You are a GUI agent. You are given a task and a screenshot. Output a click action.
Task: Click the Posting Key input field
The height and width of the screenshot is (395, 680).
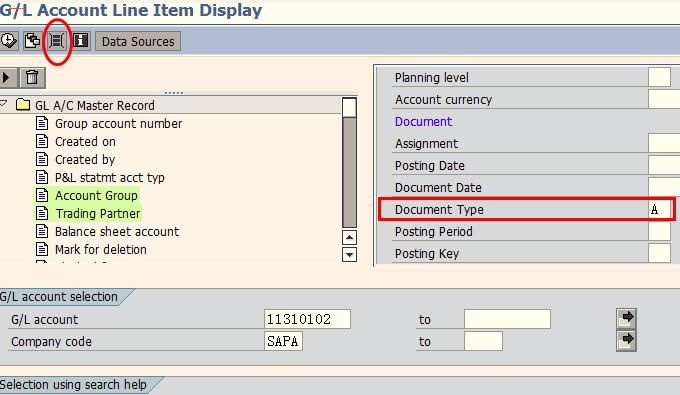(x=659, y=253)
